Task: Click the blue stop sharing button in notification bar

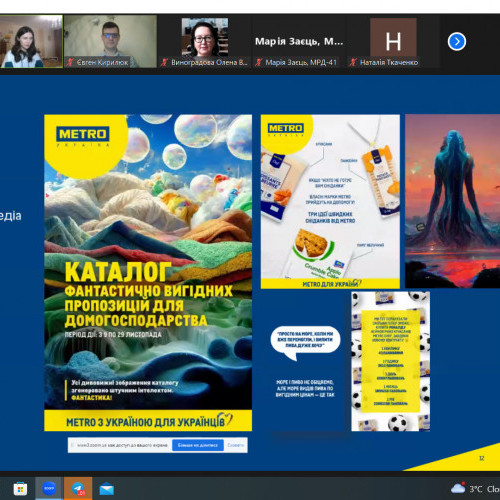Action: point(198,445)
